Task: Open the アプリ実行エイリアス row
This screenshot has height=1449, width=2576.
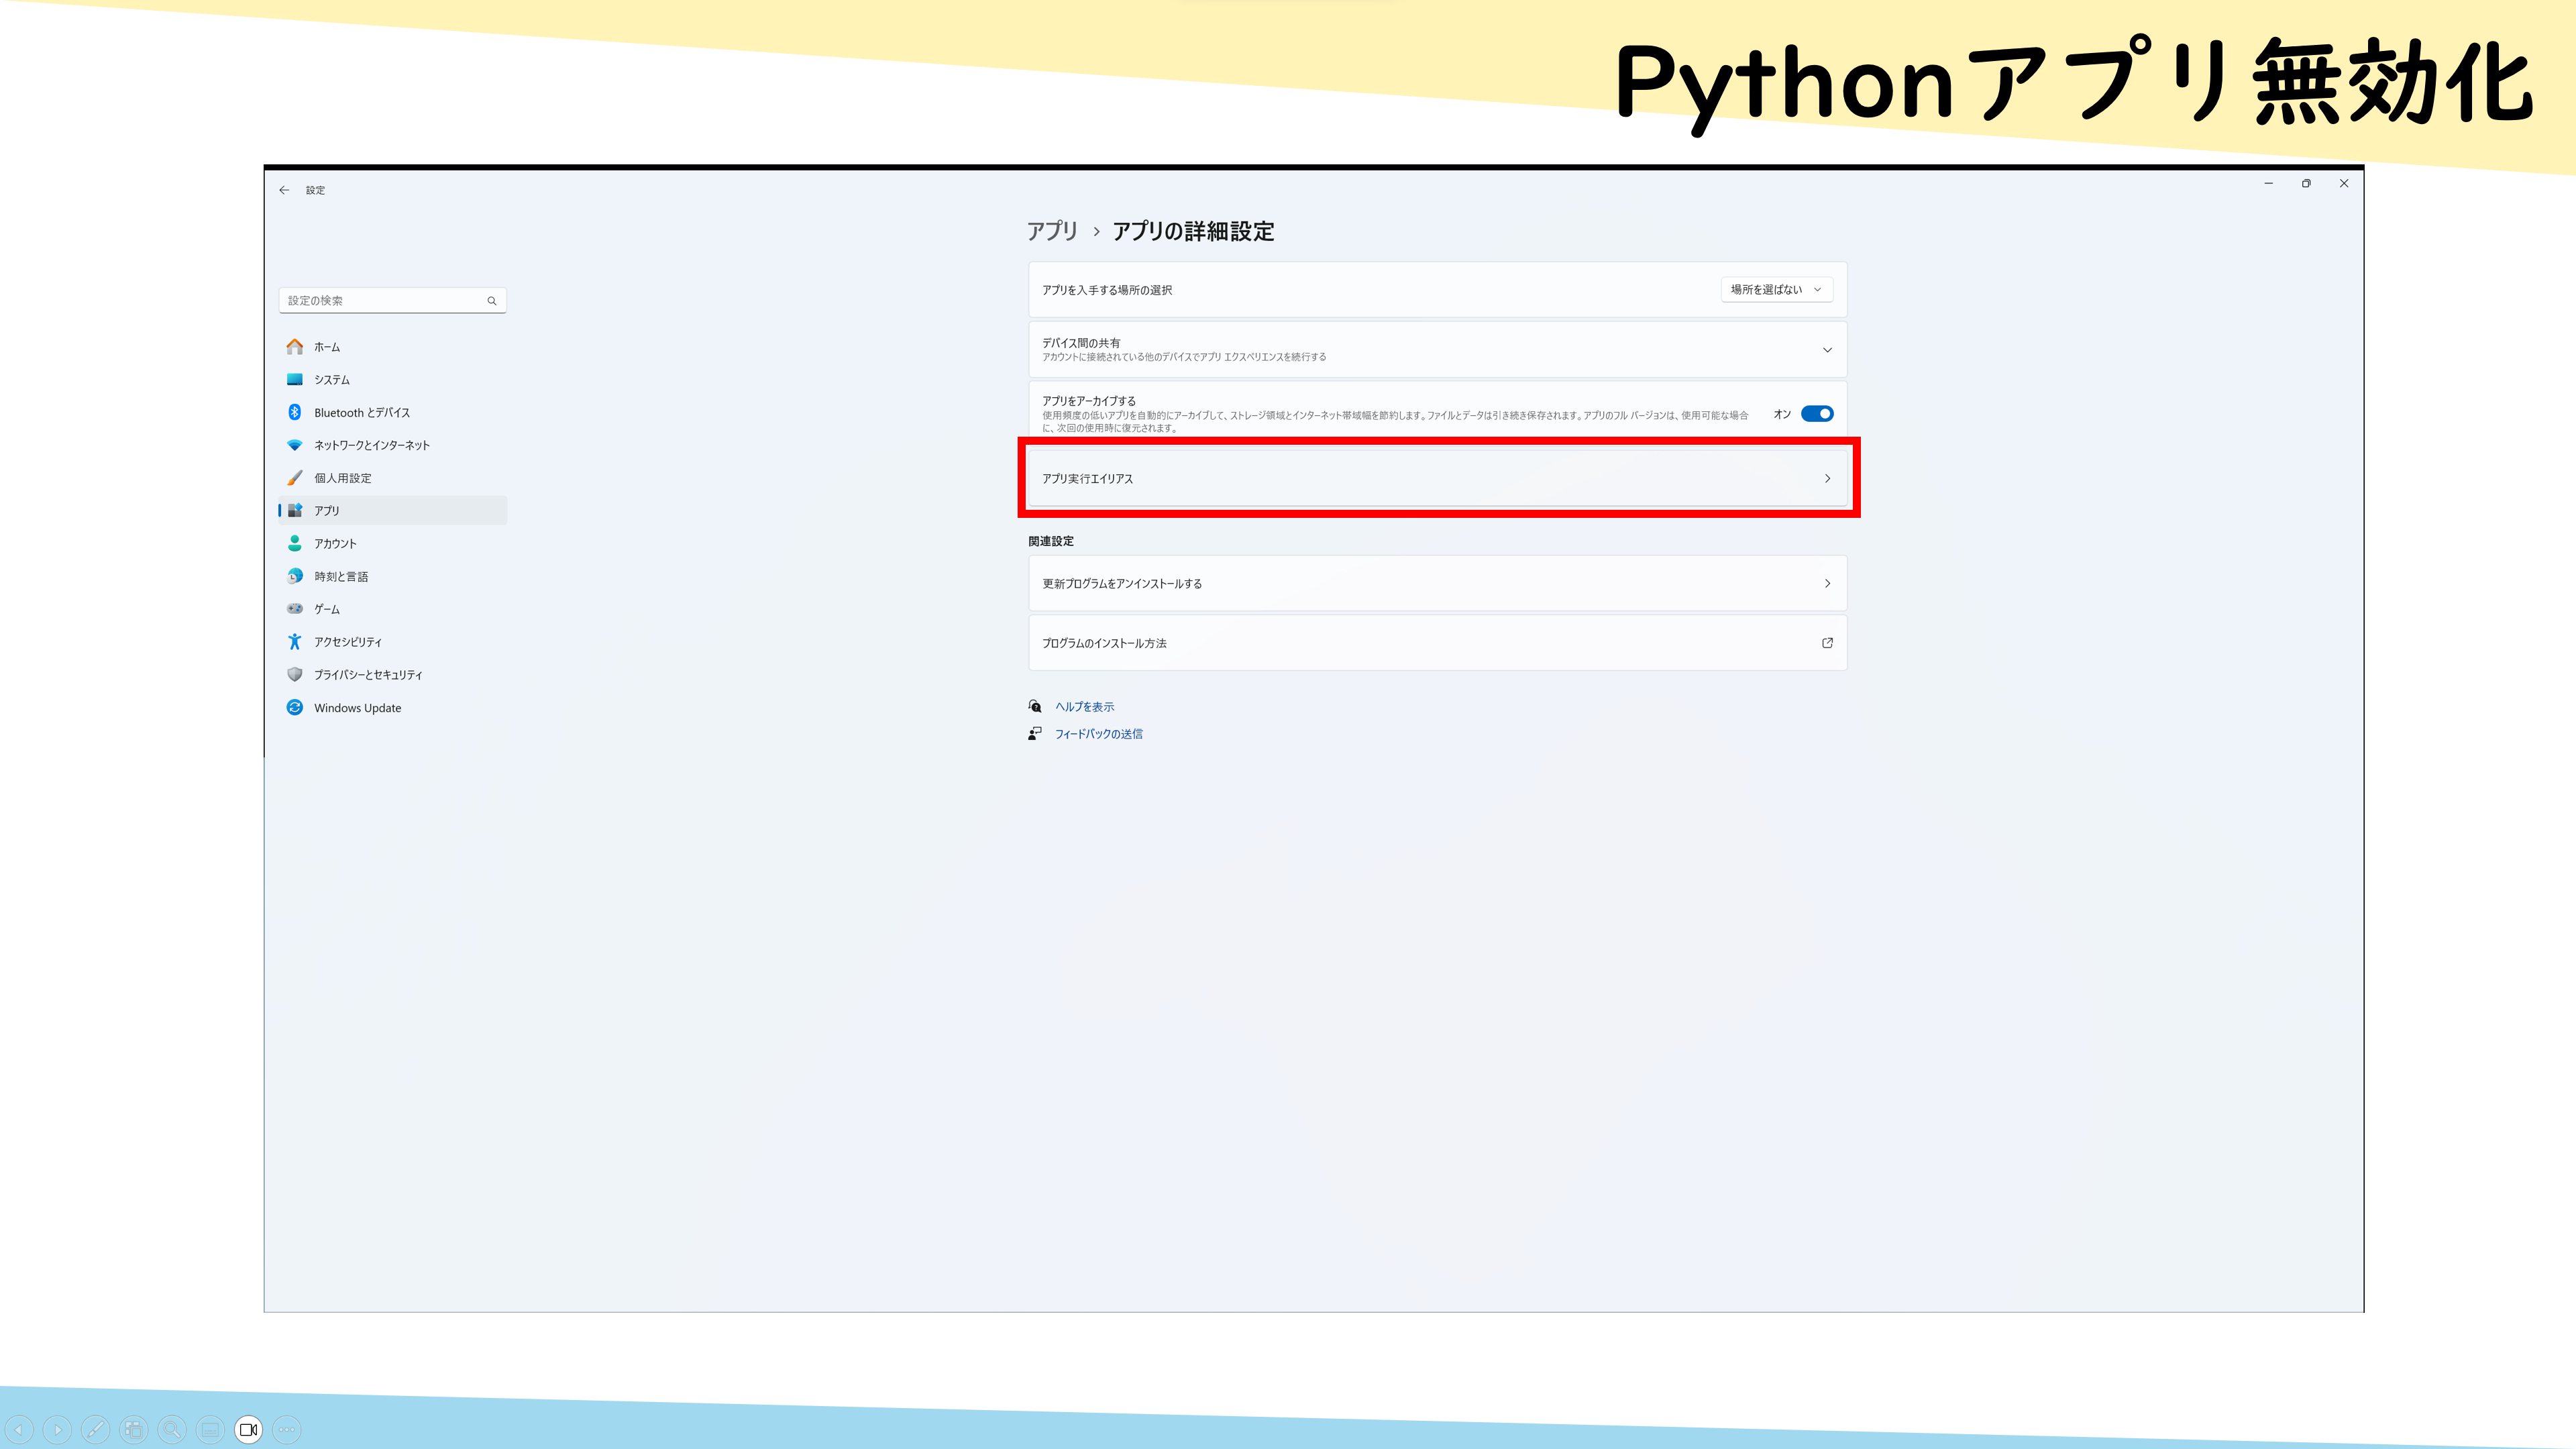Action: [1437, 478]
